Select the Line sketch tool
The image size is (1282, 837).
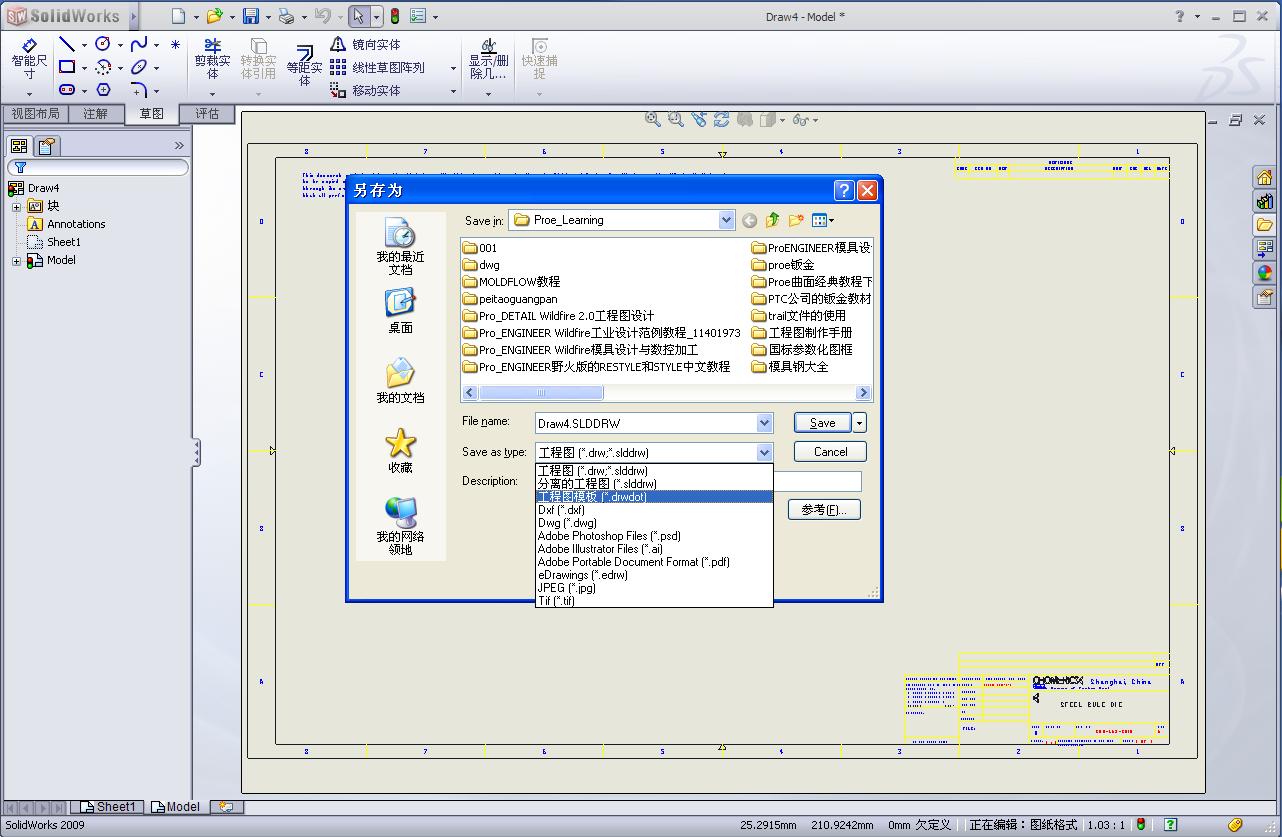pyautogui.click(x=67, y=44)
